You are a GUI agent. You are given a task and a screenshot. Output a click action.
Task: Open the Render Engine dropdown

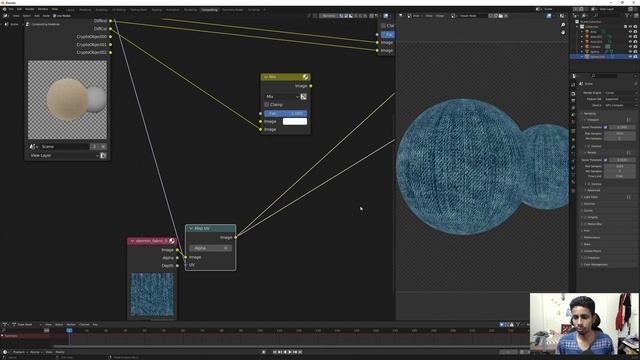(620, 93)
